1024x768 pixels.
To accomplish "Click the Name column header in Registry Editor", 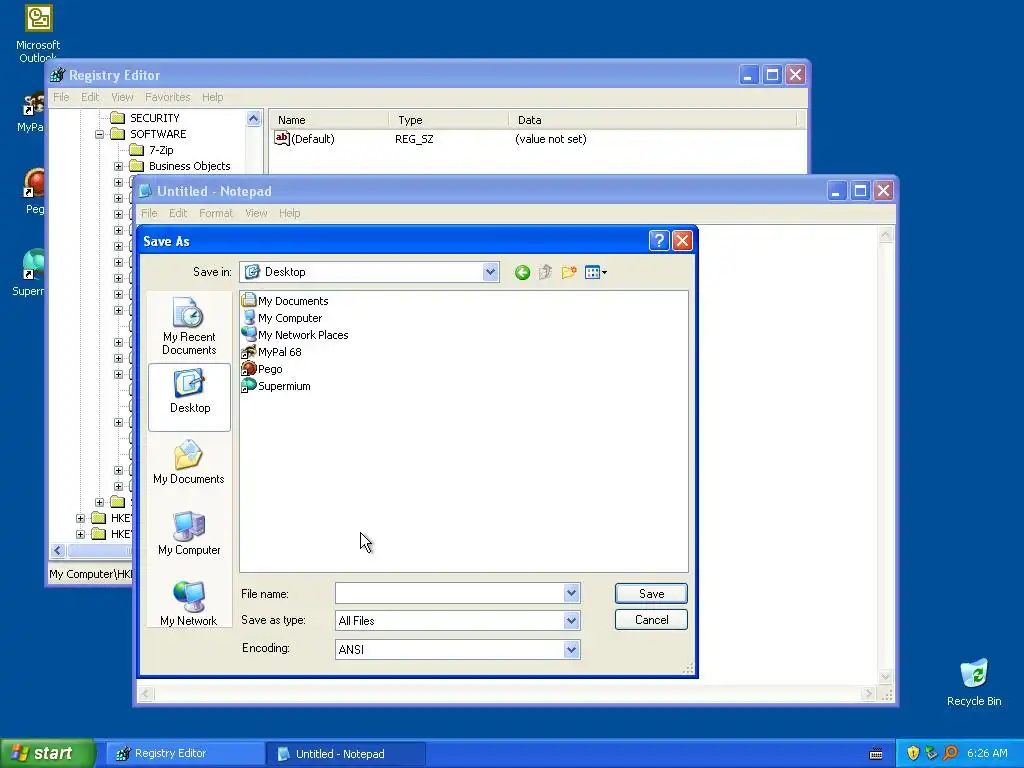I will click(328, 120).
